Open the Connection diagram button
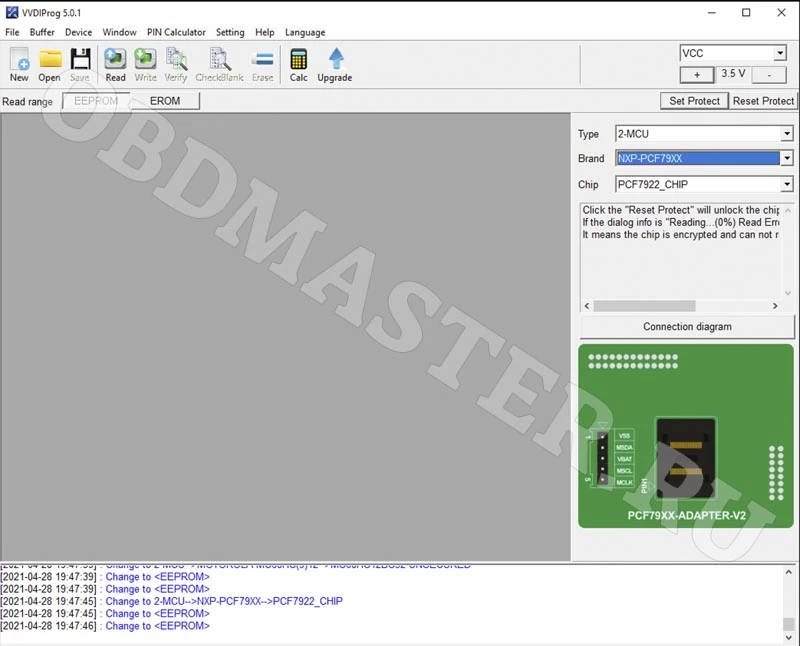The image size is (800, 646). point(687,327)
